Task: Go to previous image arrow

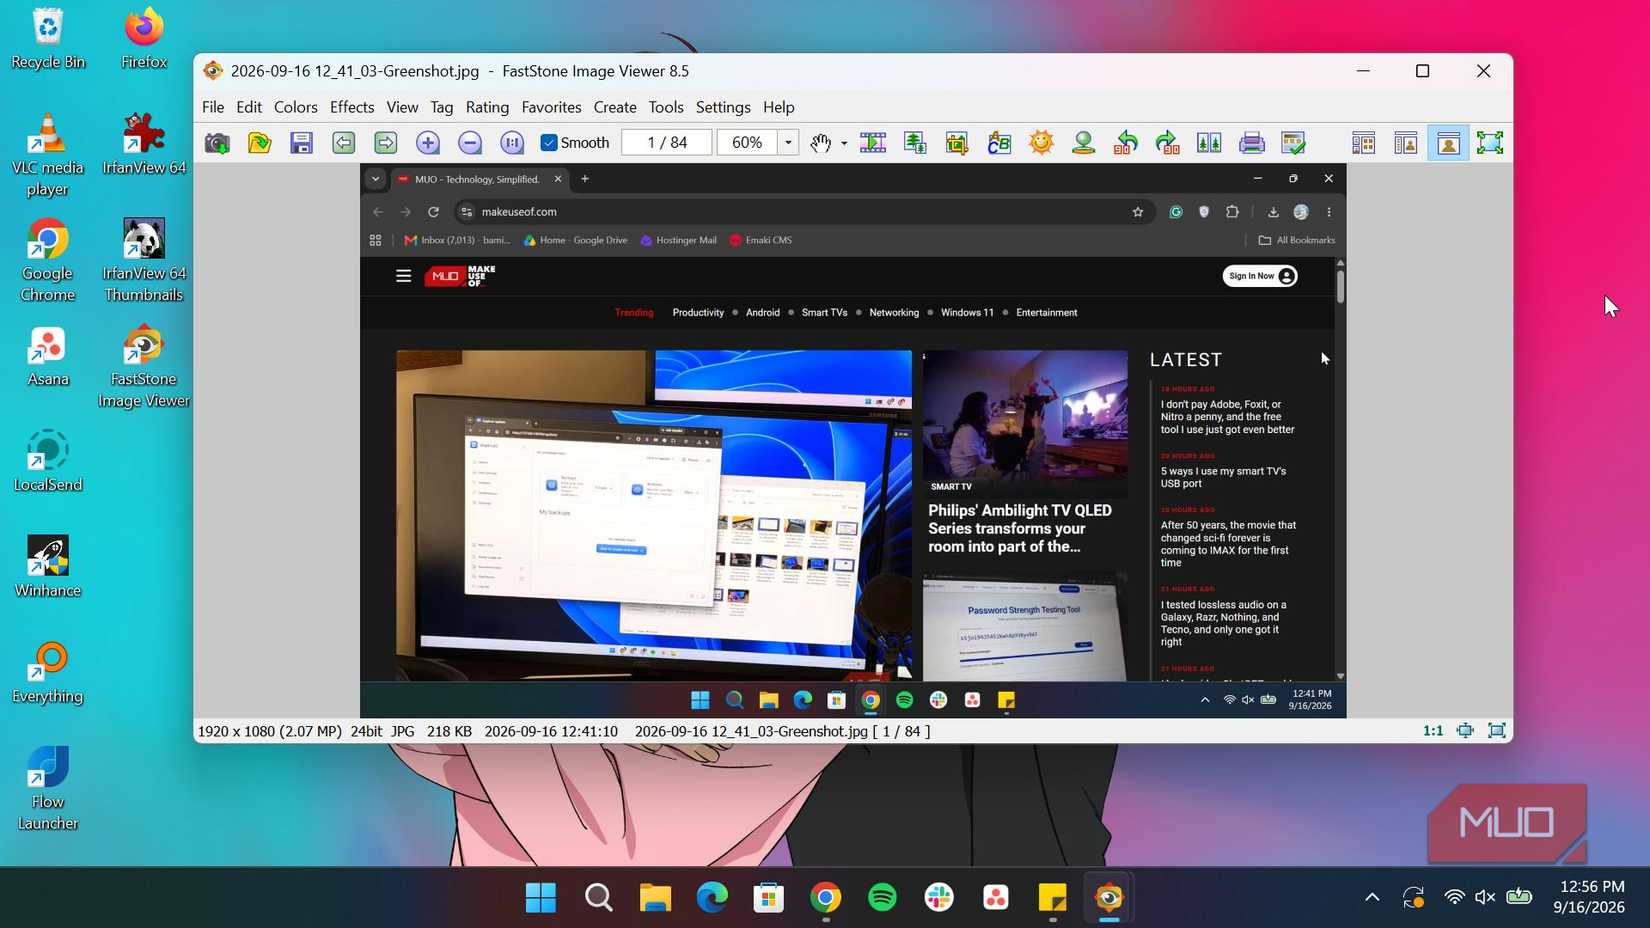Action: pyautogui.click(x=343, y=143)
